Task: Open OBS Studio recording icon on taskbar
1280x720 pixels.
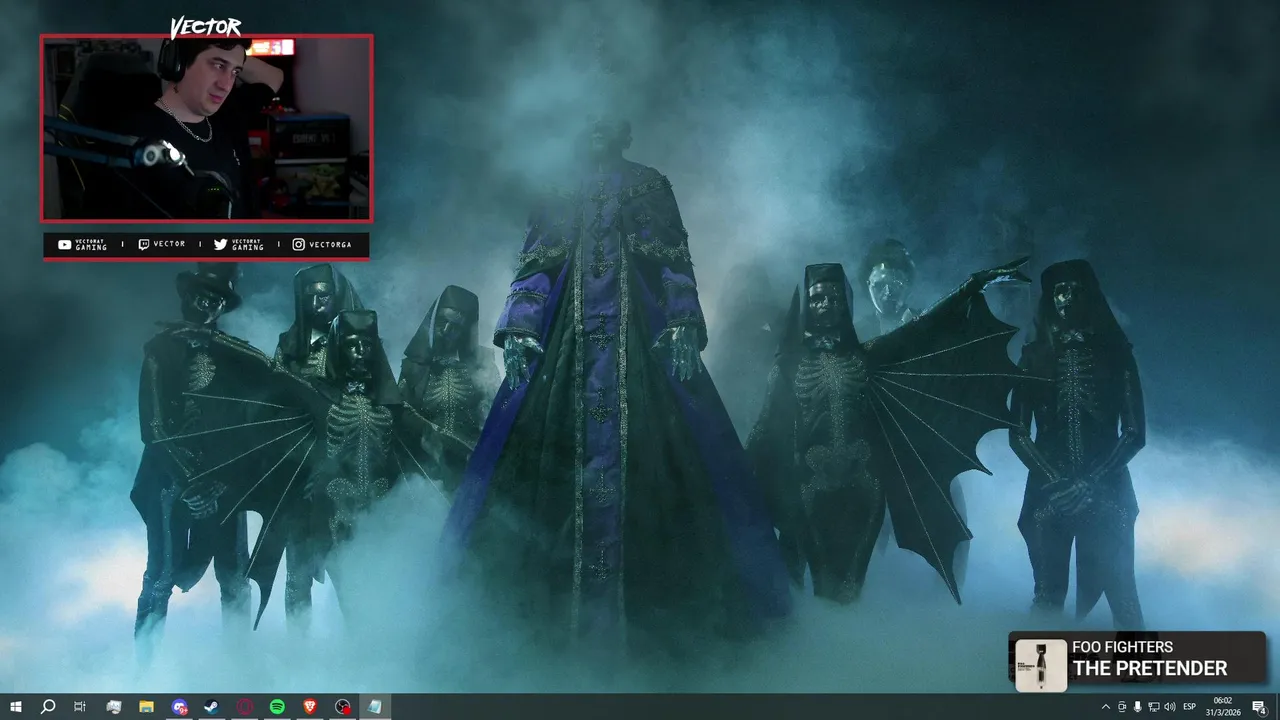Action: pyautogui.click(x=343, y=707)
